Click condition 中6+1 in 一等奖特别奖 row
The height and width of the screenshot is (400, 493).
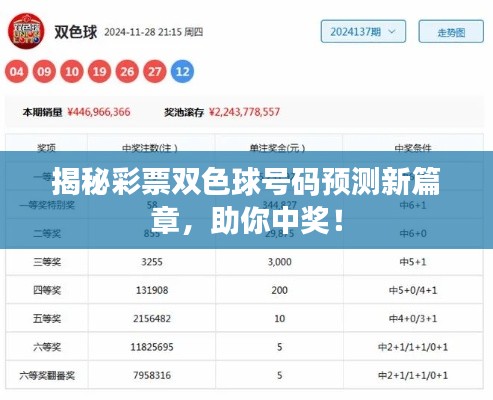[x=413, y=205]
